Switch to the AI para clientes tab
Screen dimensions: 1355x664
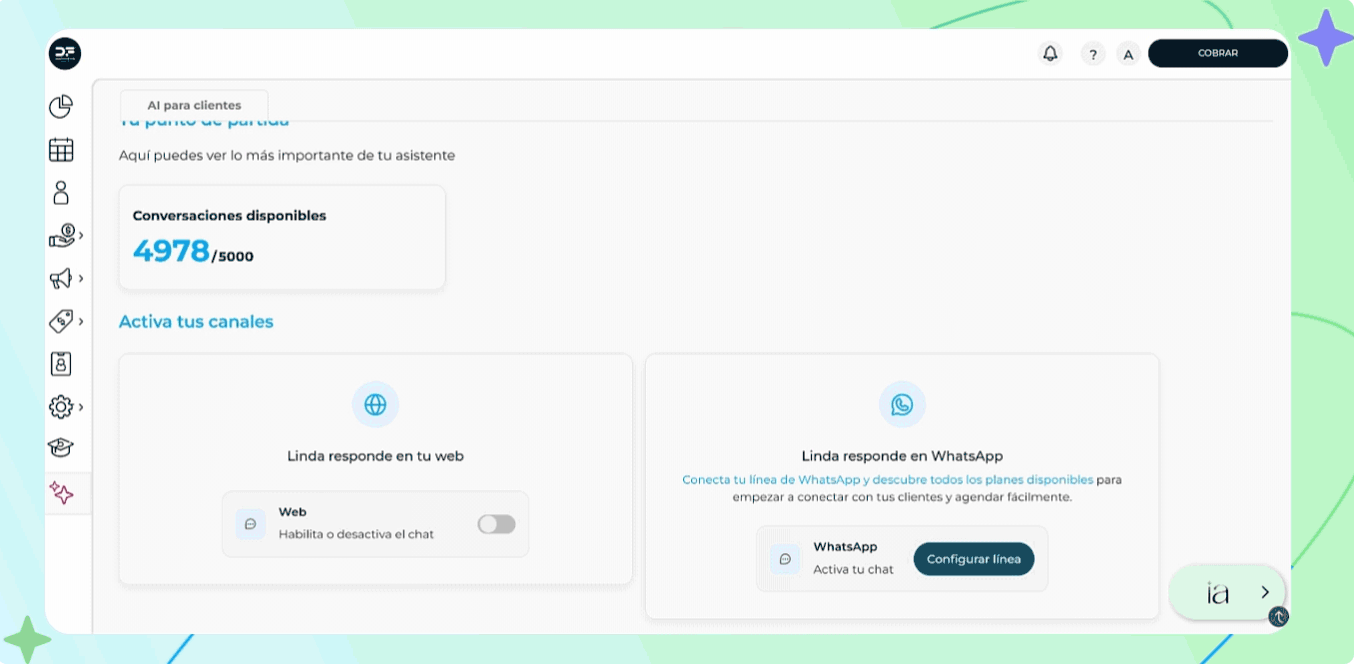[x=194, y=104]
